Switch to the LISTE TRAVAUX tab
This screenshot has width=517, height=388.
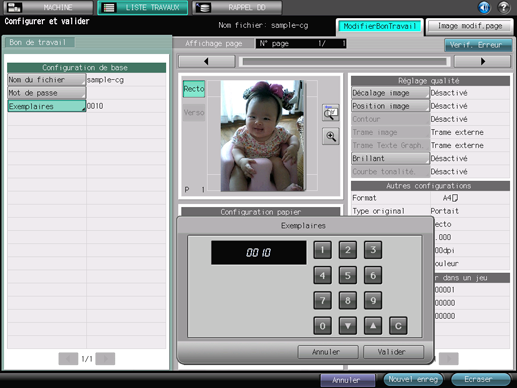pyautogui.click(x=143, y=7)
